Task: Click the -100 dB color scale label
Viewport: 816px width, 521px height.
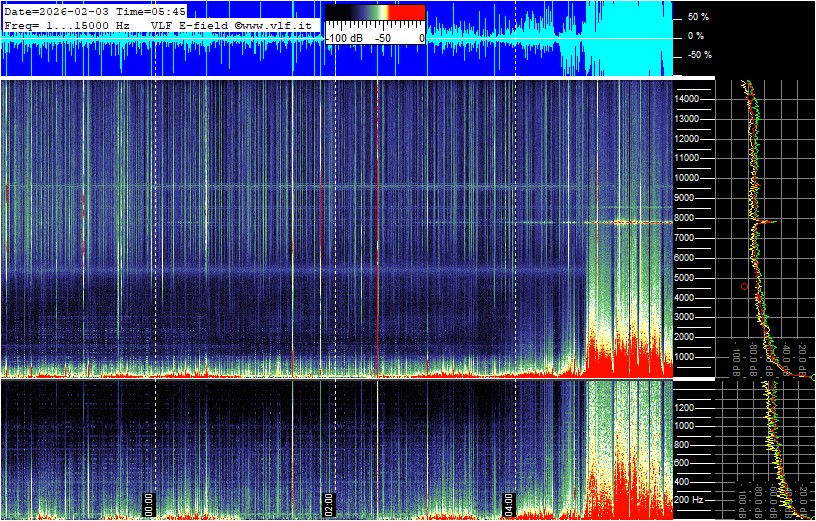Action: click(346, 37)
